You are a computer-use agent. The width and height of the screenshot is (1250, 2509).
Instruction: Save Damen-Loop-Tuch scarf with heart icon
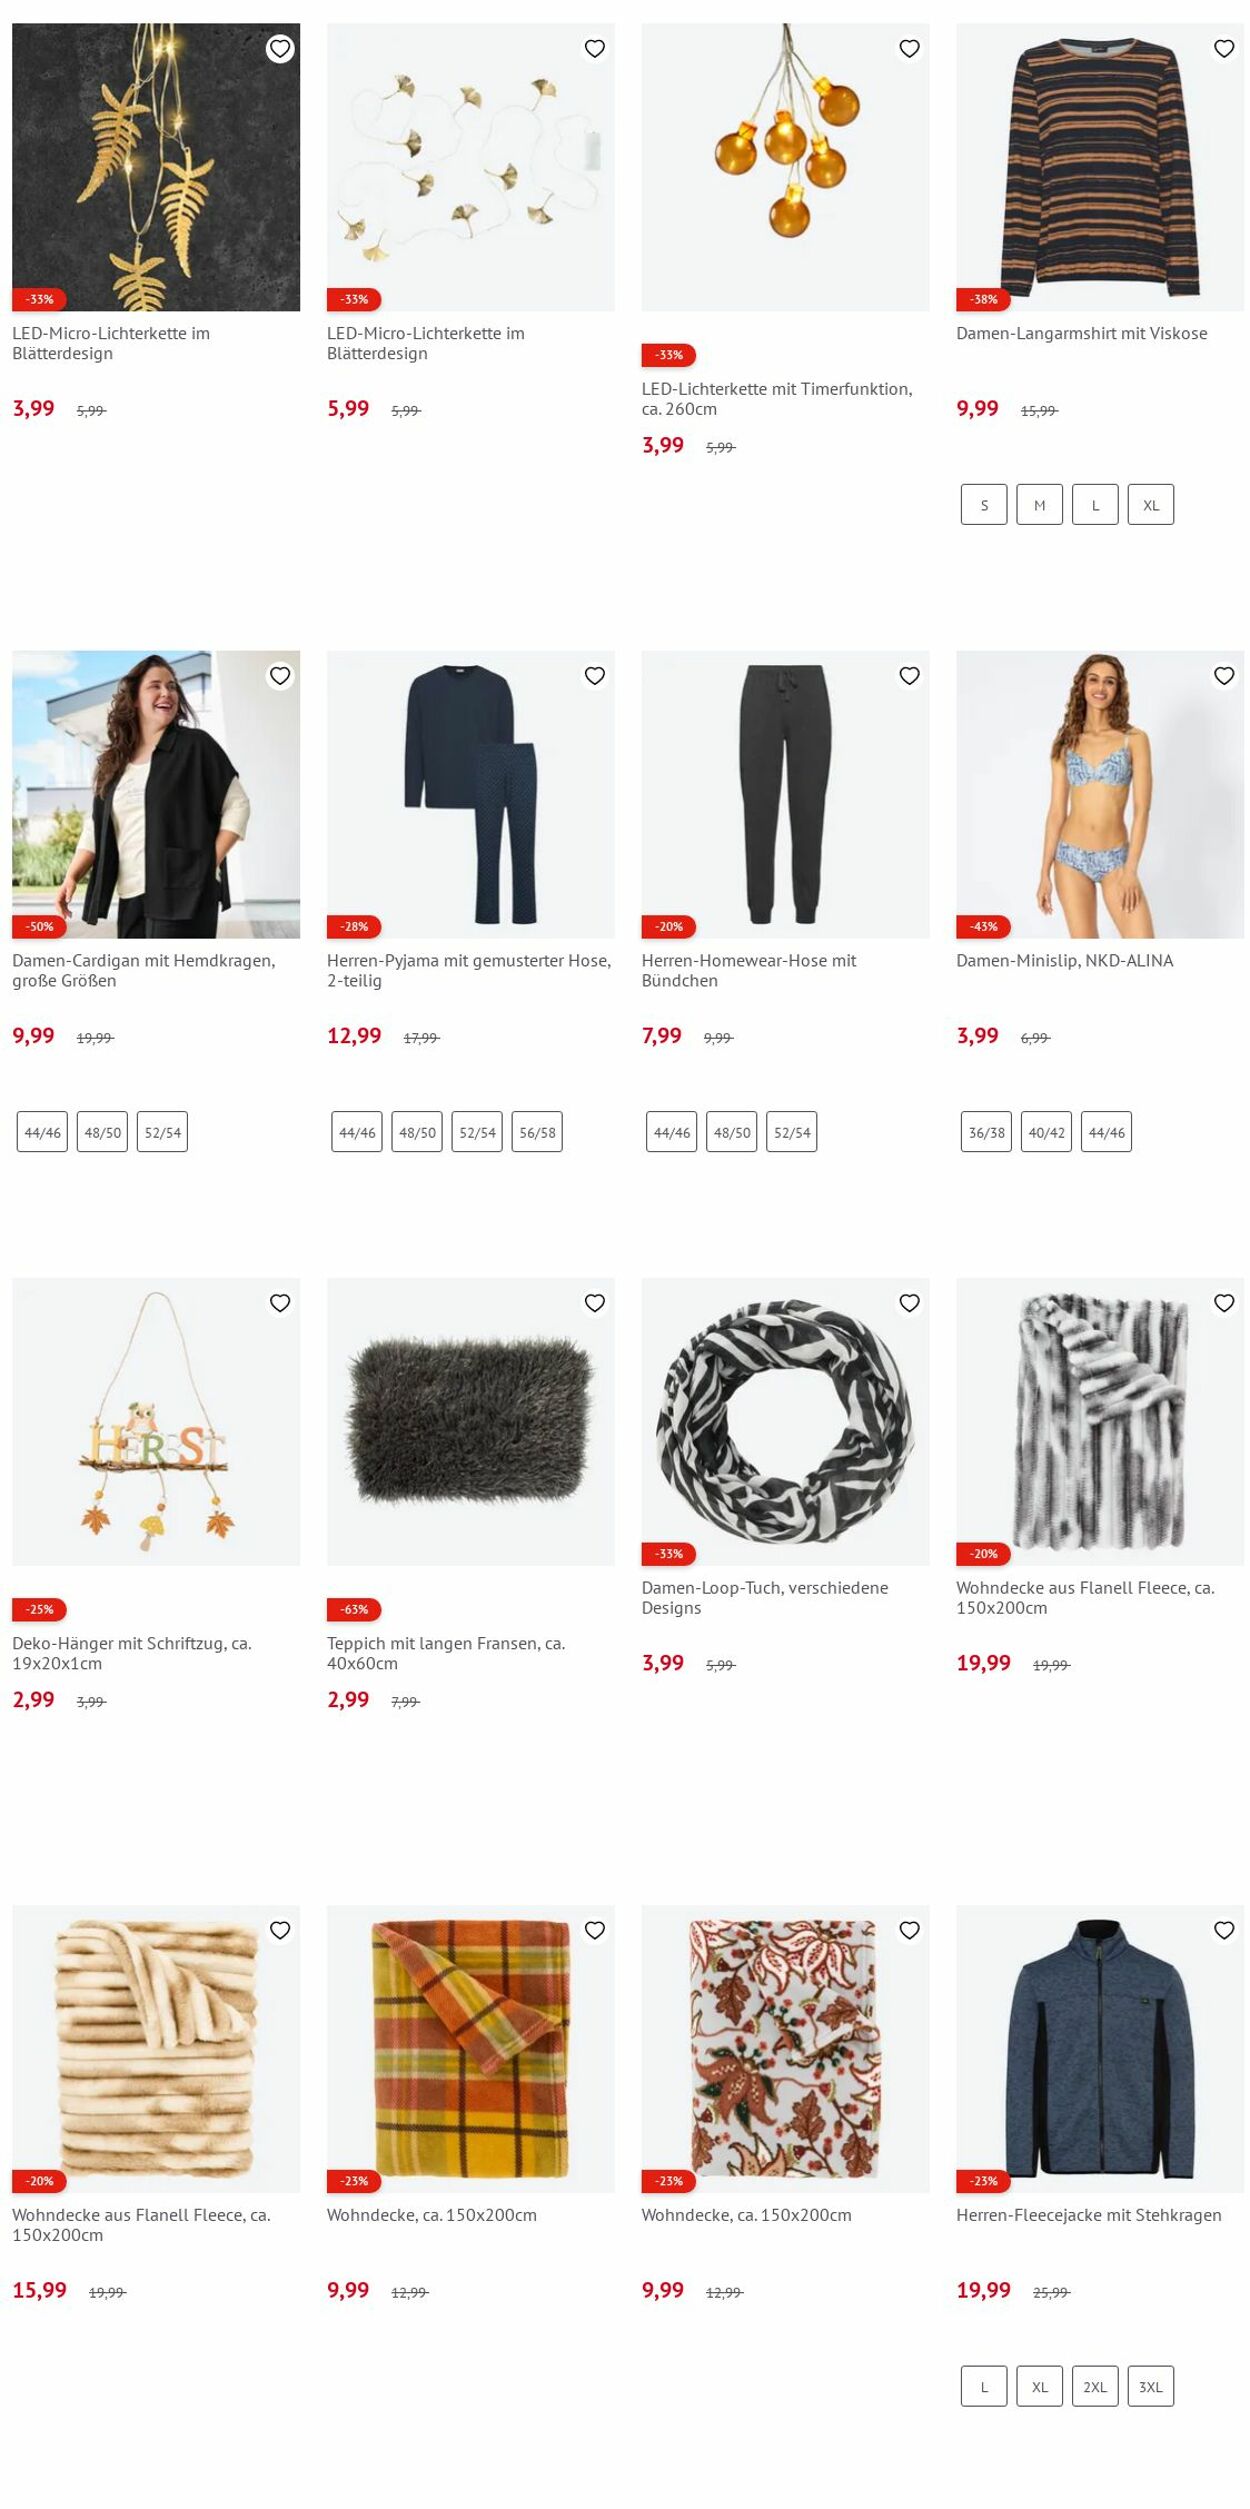pyautogui.click(x=909, y=1303)
